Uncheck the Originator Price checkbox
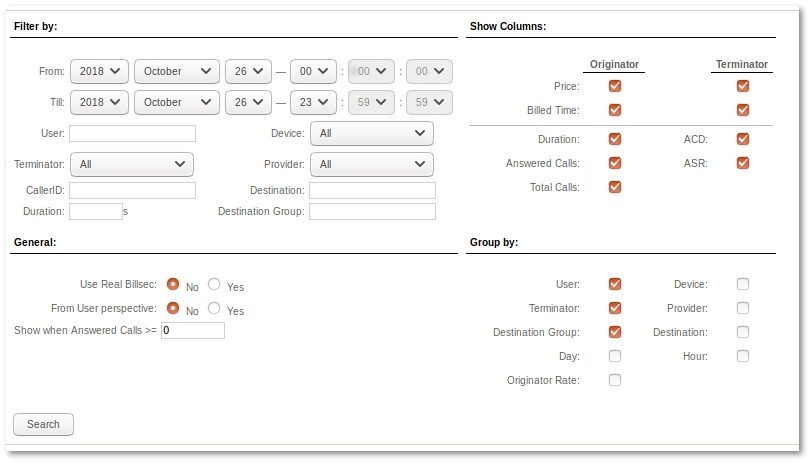 click(615, 86)
